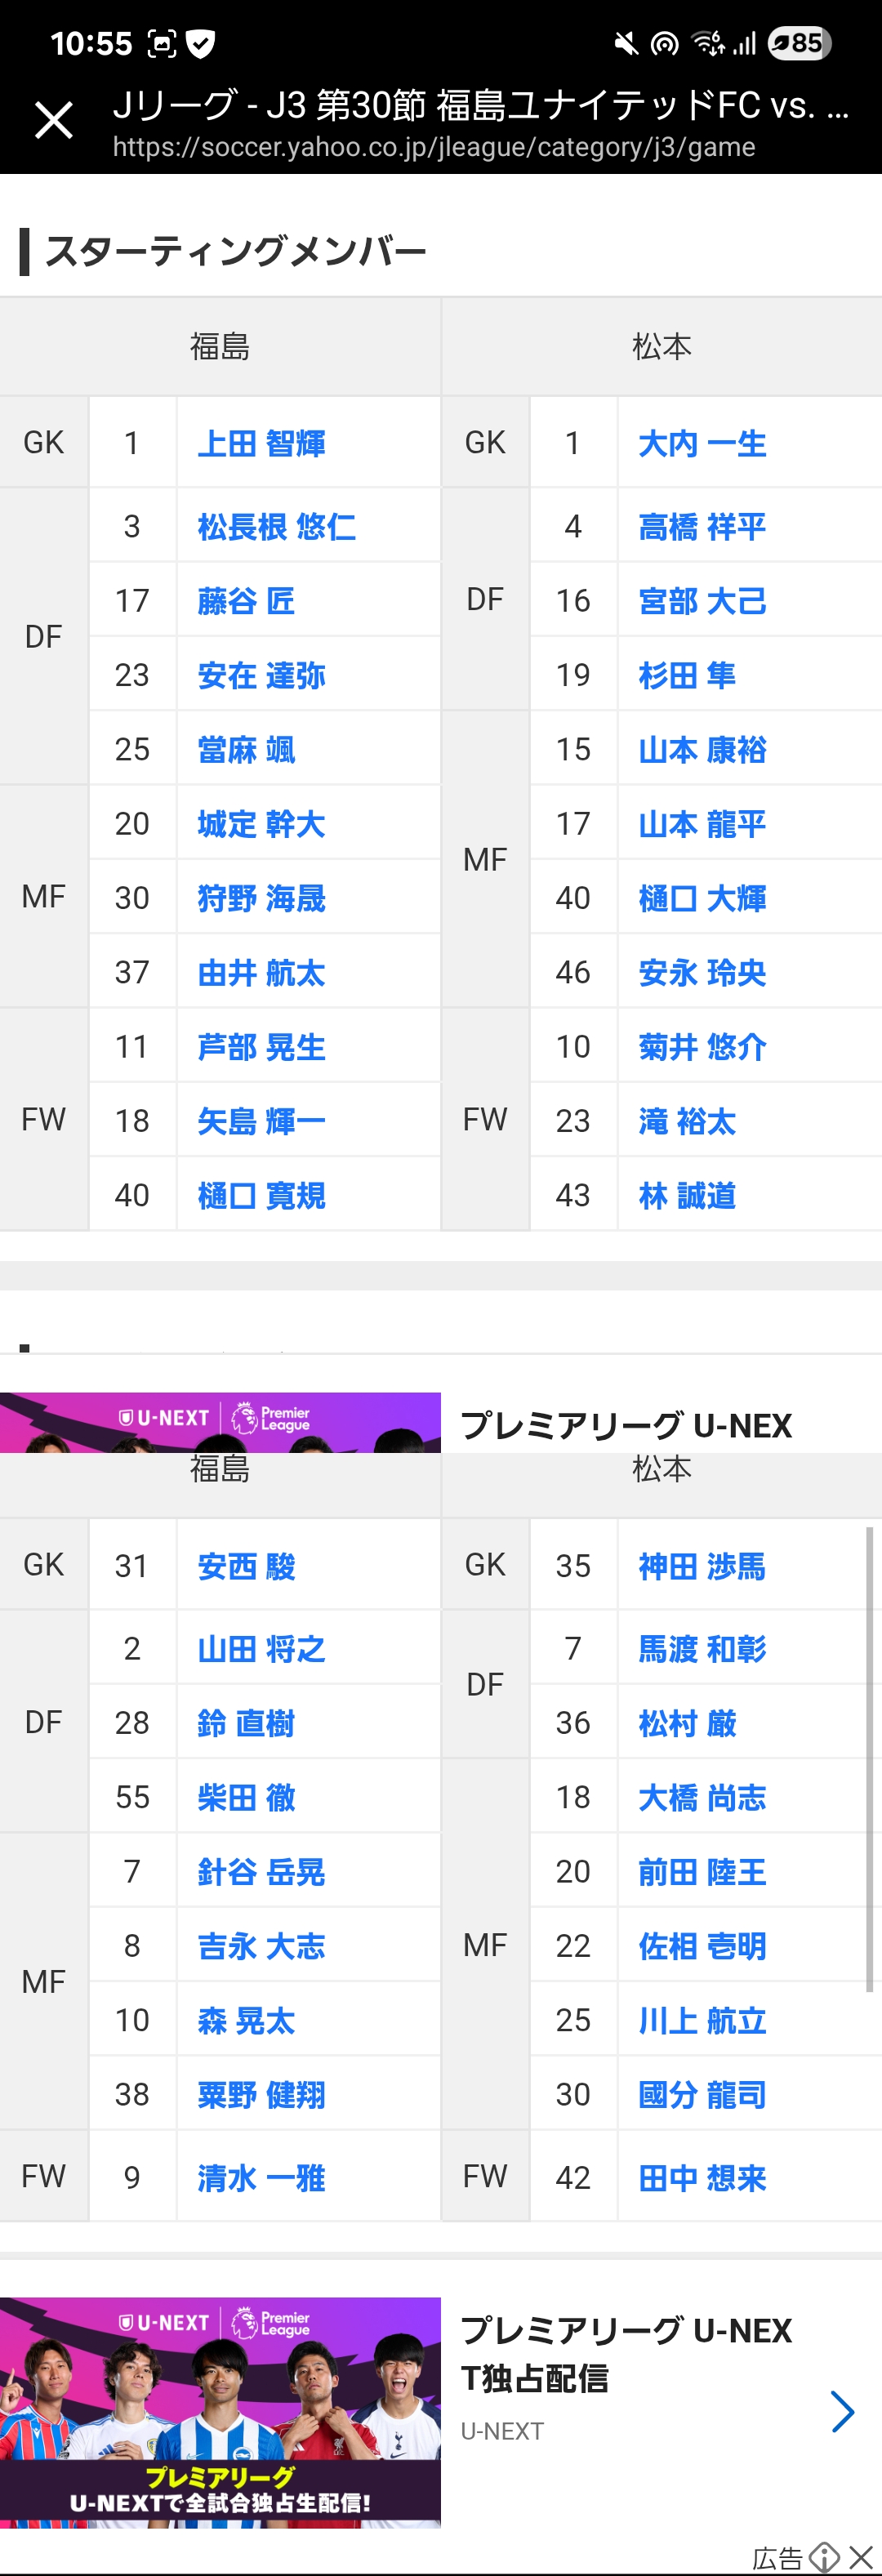Image resolution: width=882 pixels, height=2576 pixels.
Task: Open player 菊井 悠介 profile link
Action: (x=702, y=1047)
